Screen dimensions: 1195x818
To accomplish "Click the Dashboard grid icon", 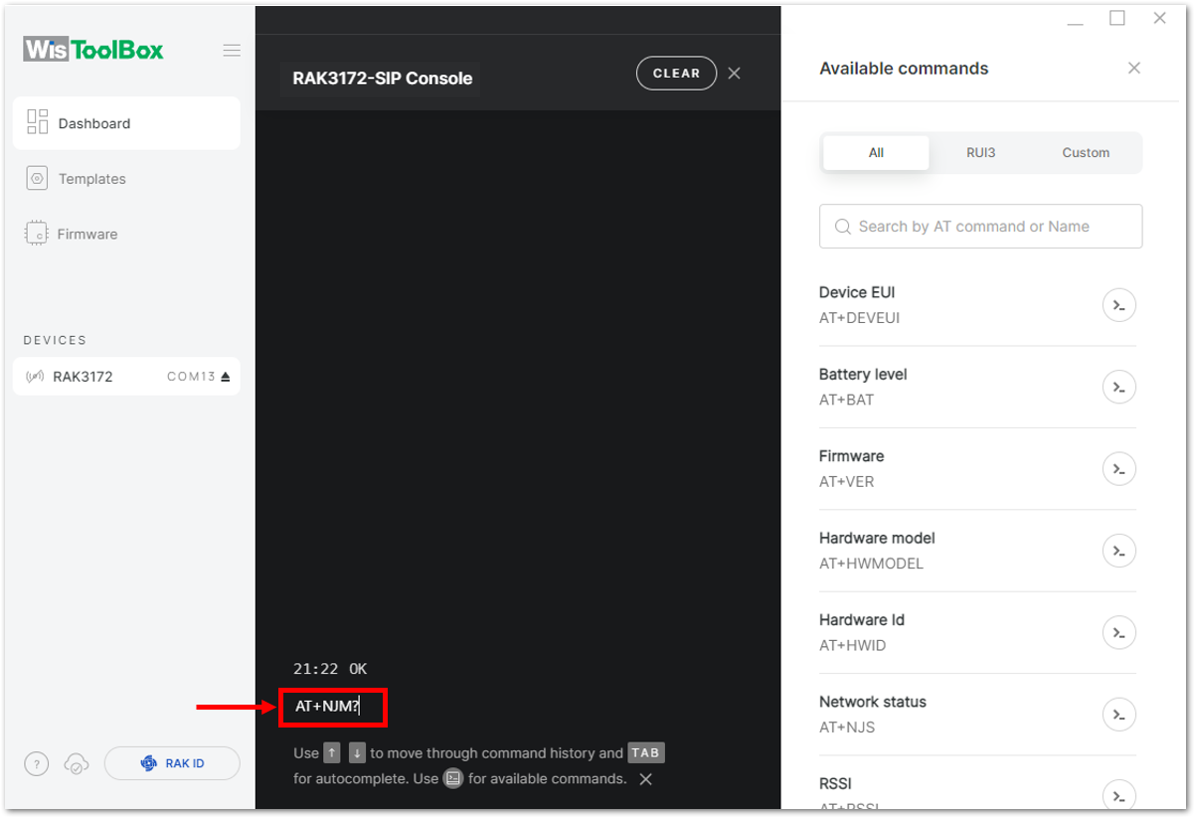I will [37, 122].
